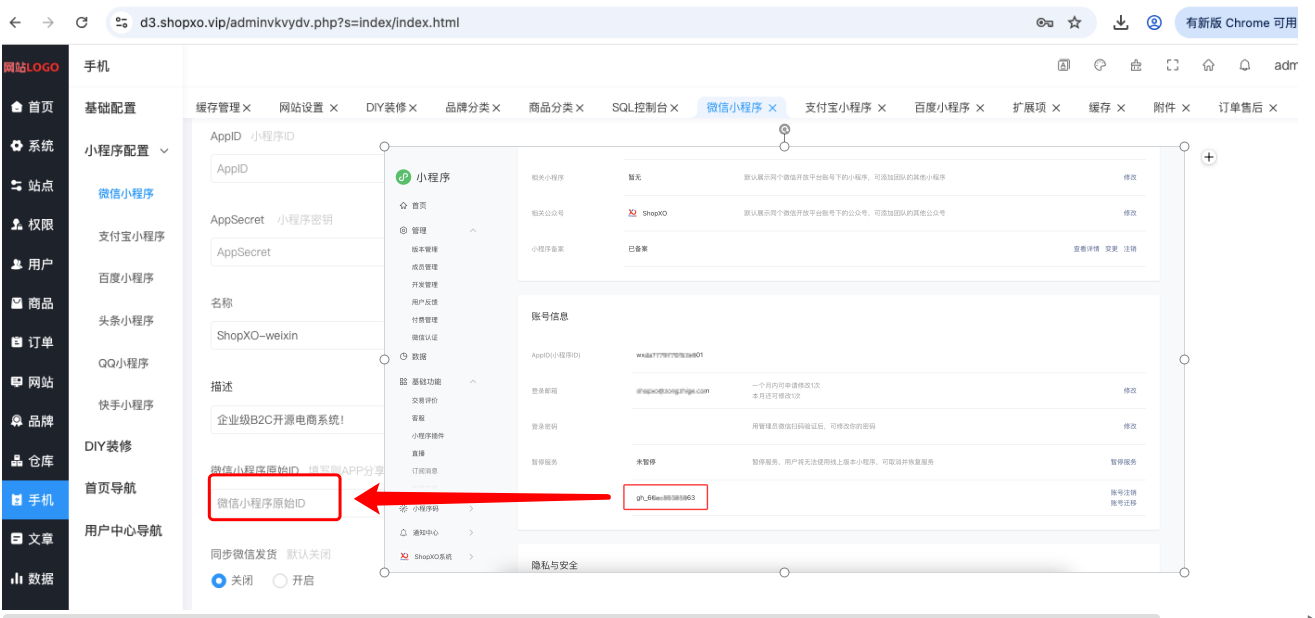The image size is (1315, 618).
Task: Open Chrome downloads icon
Action: tap(1121, 22)
